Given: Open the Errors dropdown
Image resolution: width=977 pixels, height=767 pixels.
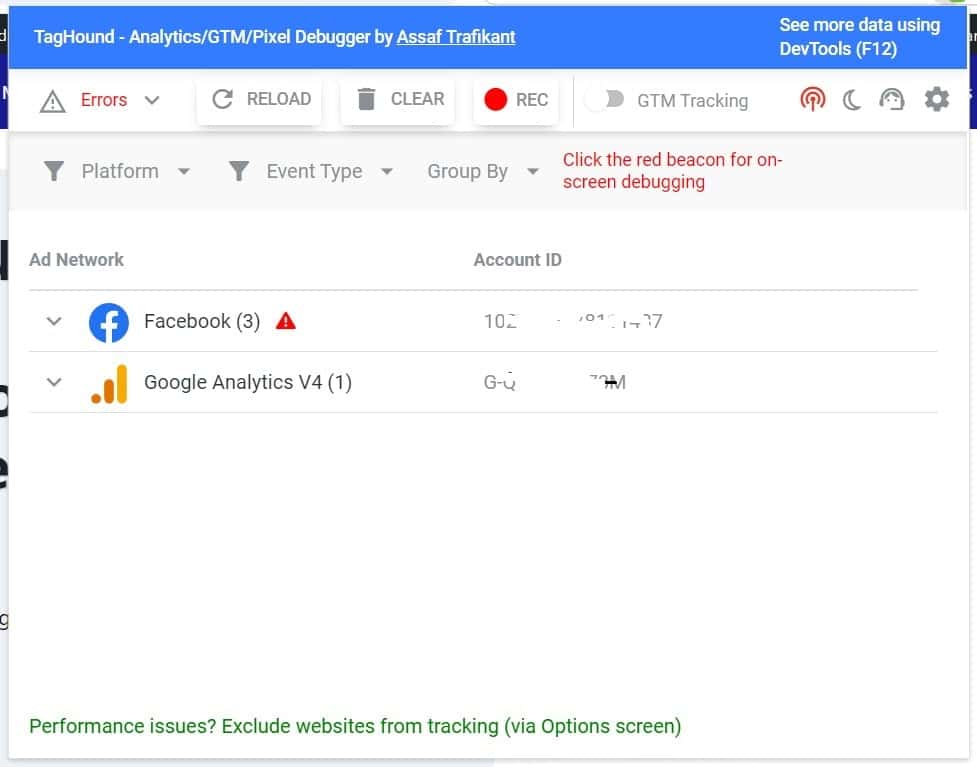Looking at the screenshot, I should click(151, 100).
